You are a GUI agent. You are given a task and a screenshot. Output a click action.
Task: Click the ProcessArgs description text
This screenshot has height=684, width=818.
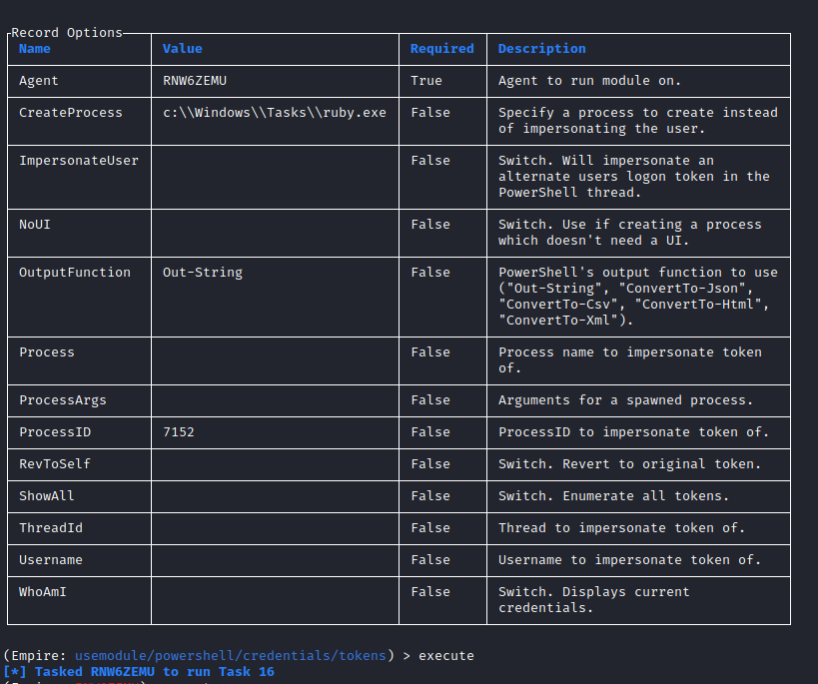click(625, 400)
